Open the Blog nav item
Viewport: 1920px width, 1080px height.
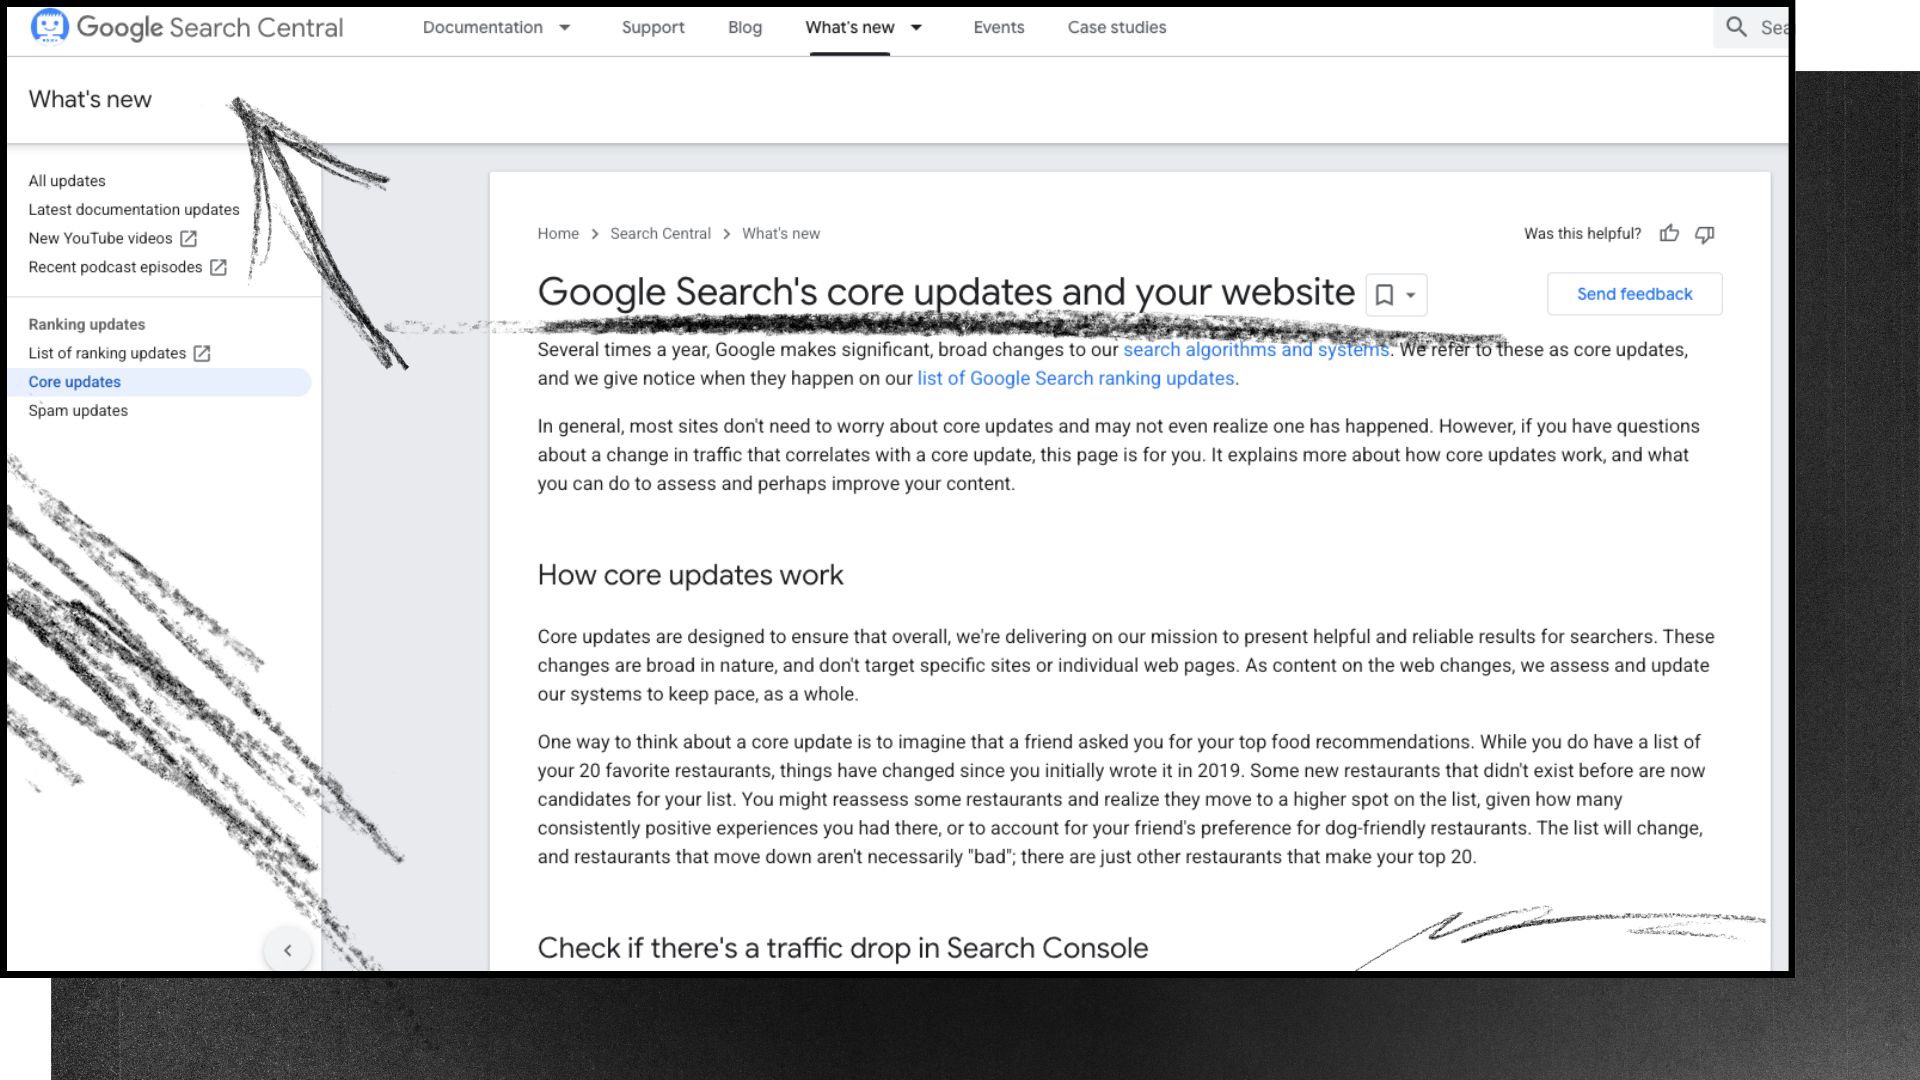(x=745, y=27)
